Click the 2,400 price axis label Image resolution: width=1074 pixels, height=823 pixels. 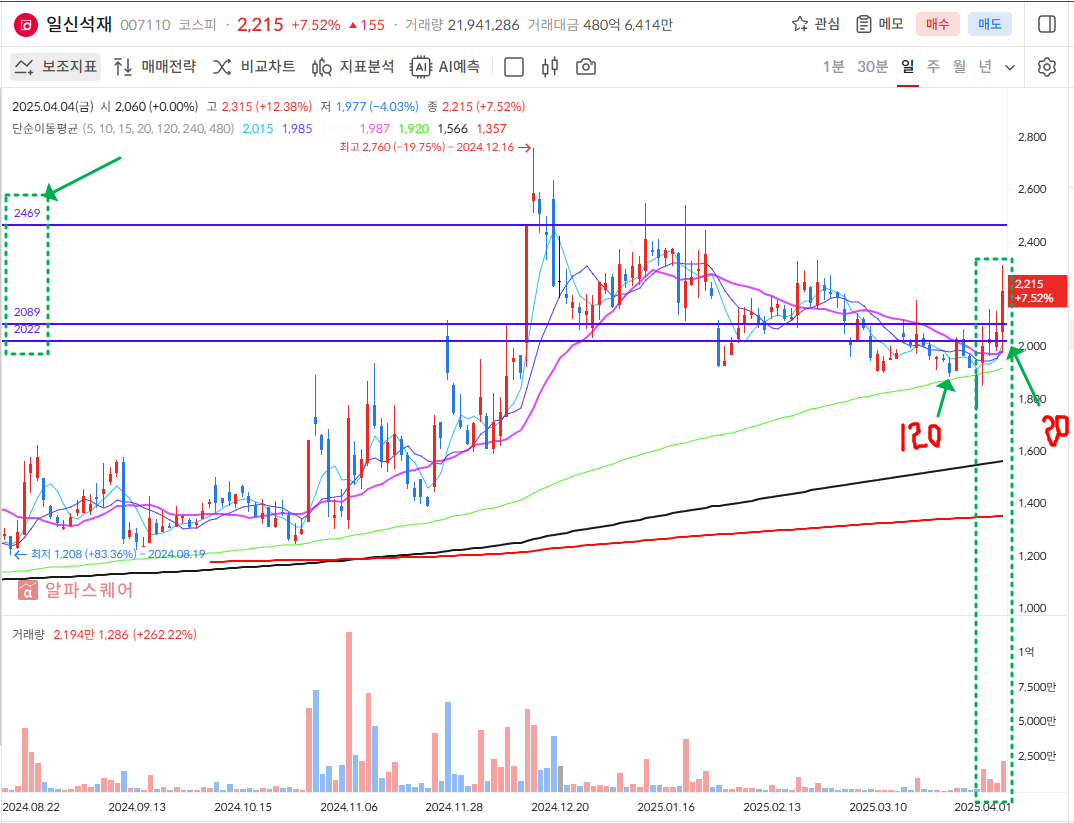(1032, 242)
